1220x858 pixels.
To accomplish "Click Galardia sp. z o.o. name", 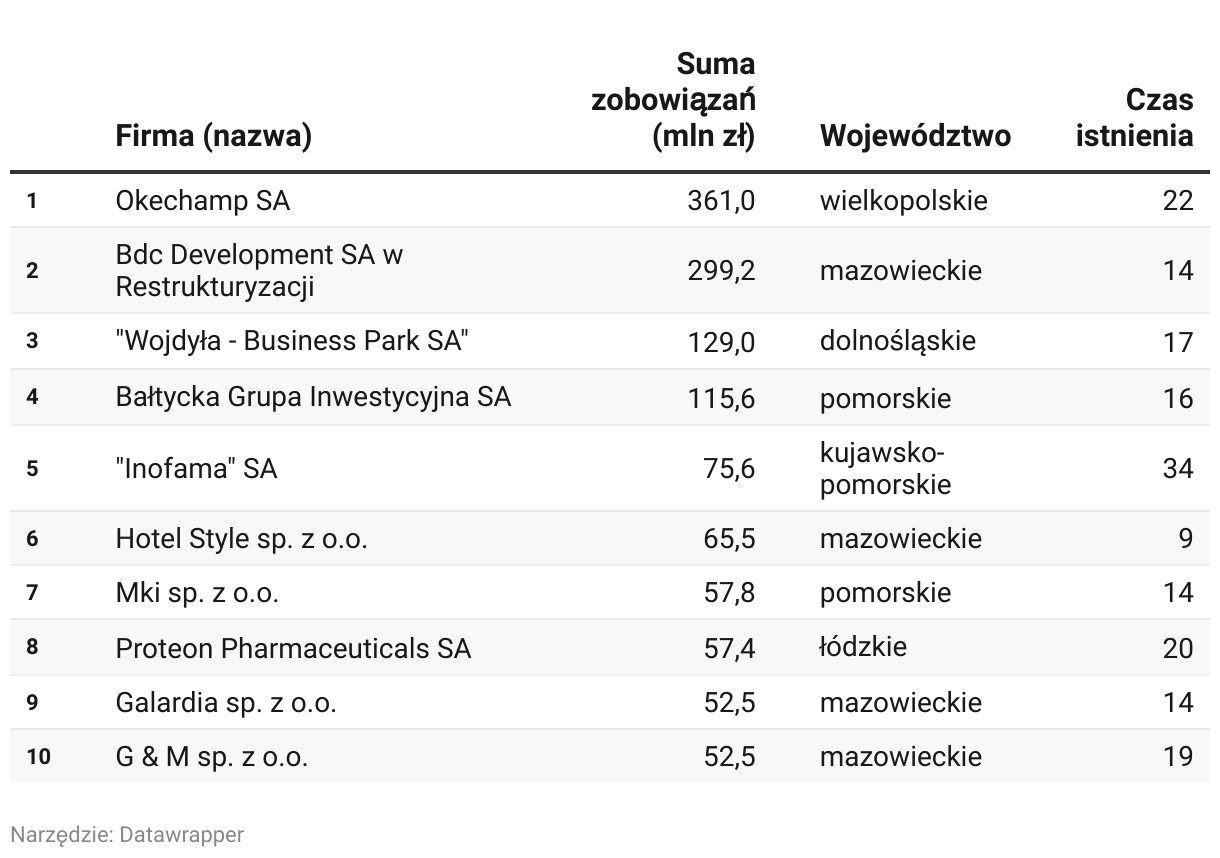I will click(x=226, y=703).
